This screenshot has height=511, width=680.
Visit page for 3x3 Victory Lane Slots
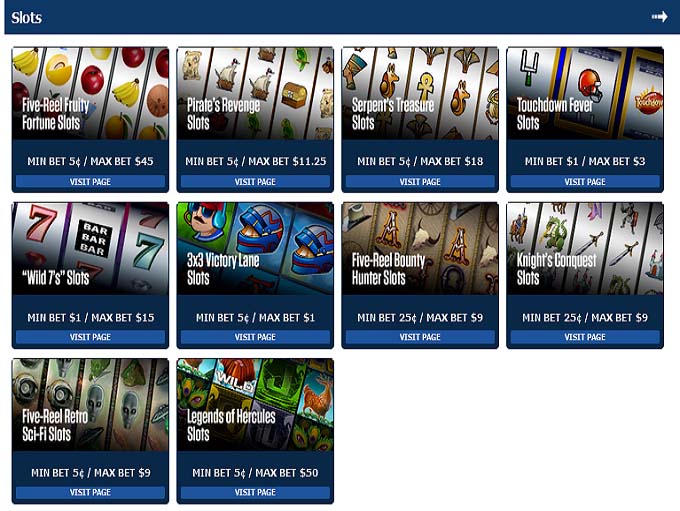(255, 337)
